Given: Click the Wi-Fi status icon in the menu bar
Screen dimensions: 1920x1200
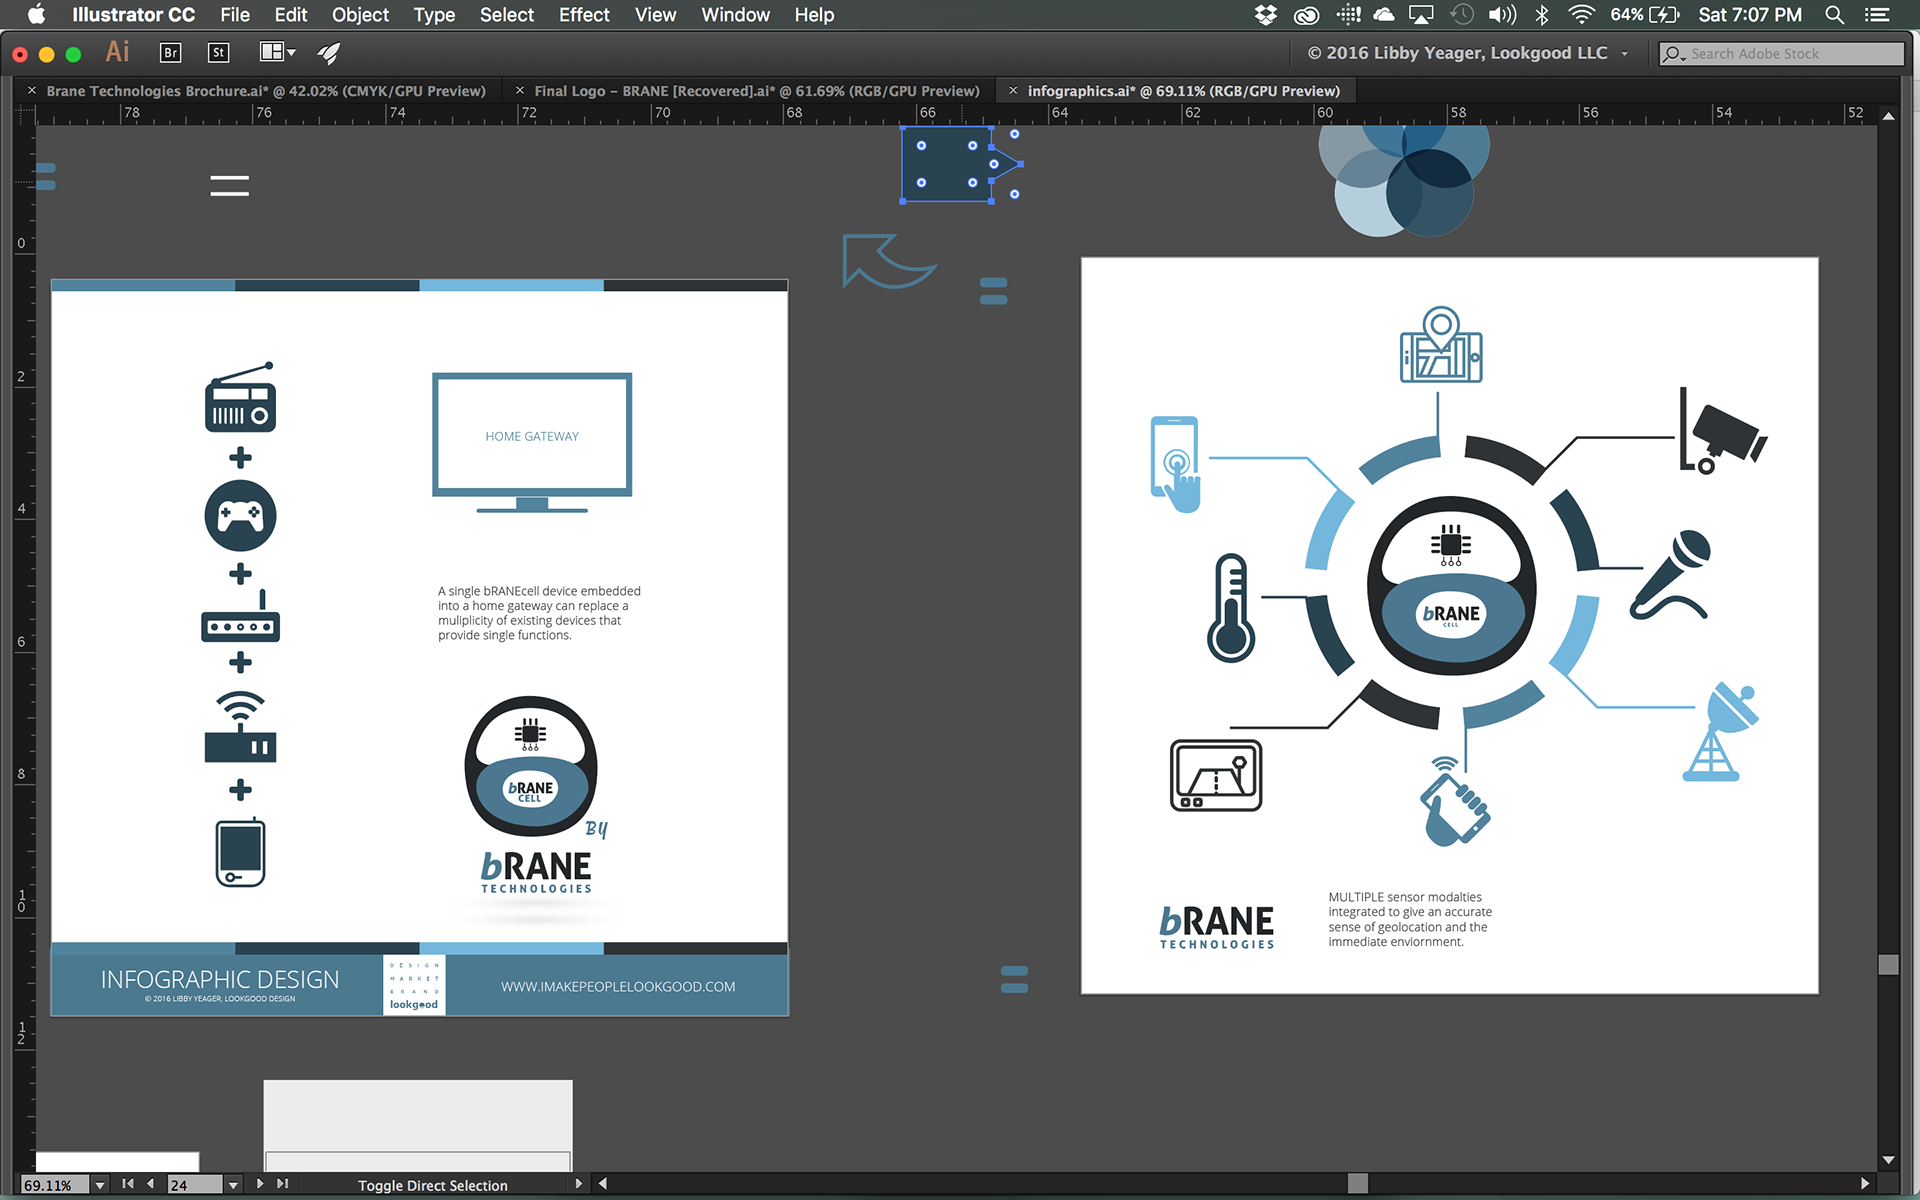Looking at the screenshot, I should 1581,15.
